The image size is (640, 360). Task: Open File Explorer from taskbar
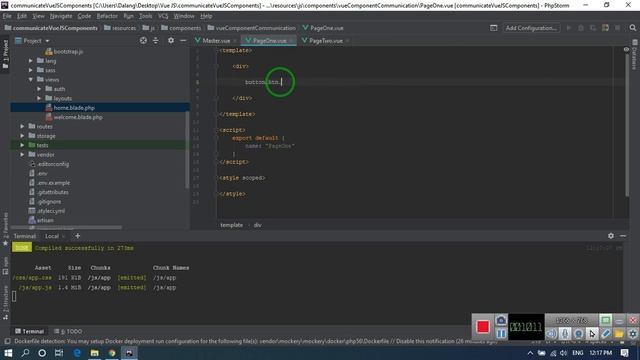coord(95,353)
